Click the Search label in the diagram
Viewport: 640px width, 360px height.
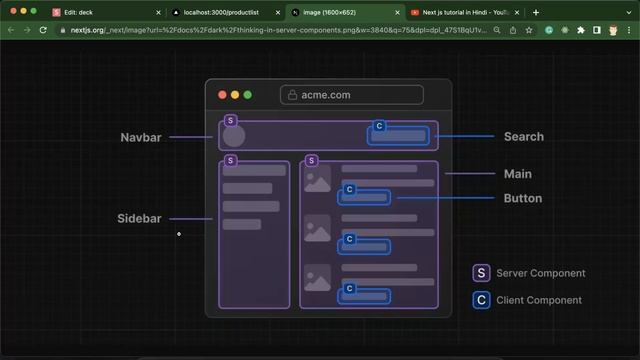pos(524,137)
